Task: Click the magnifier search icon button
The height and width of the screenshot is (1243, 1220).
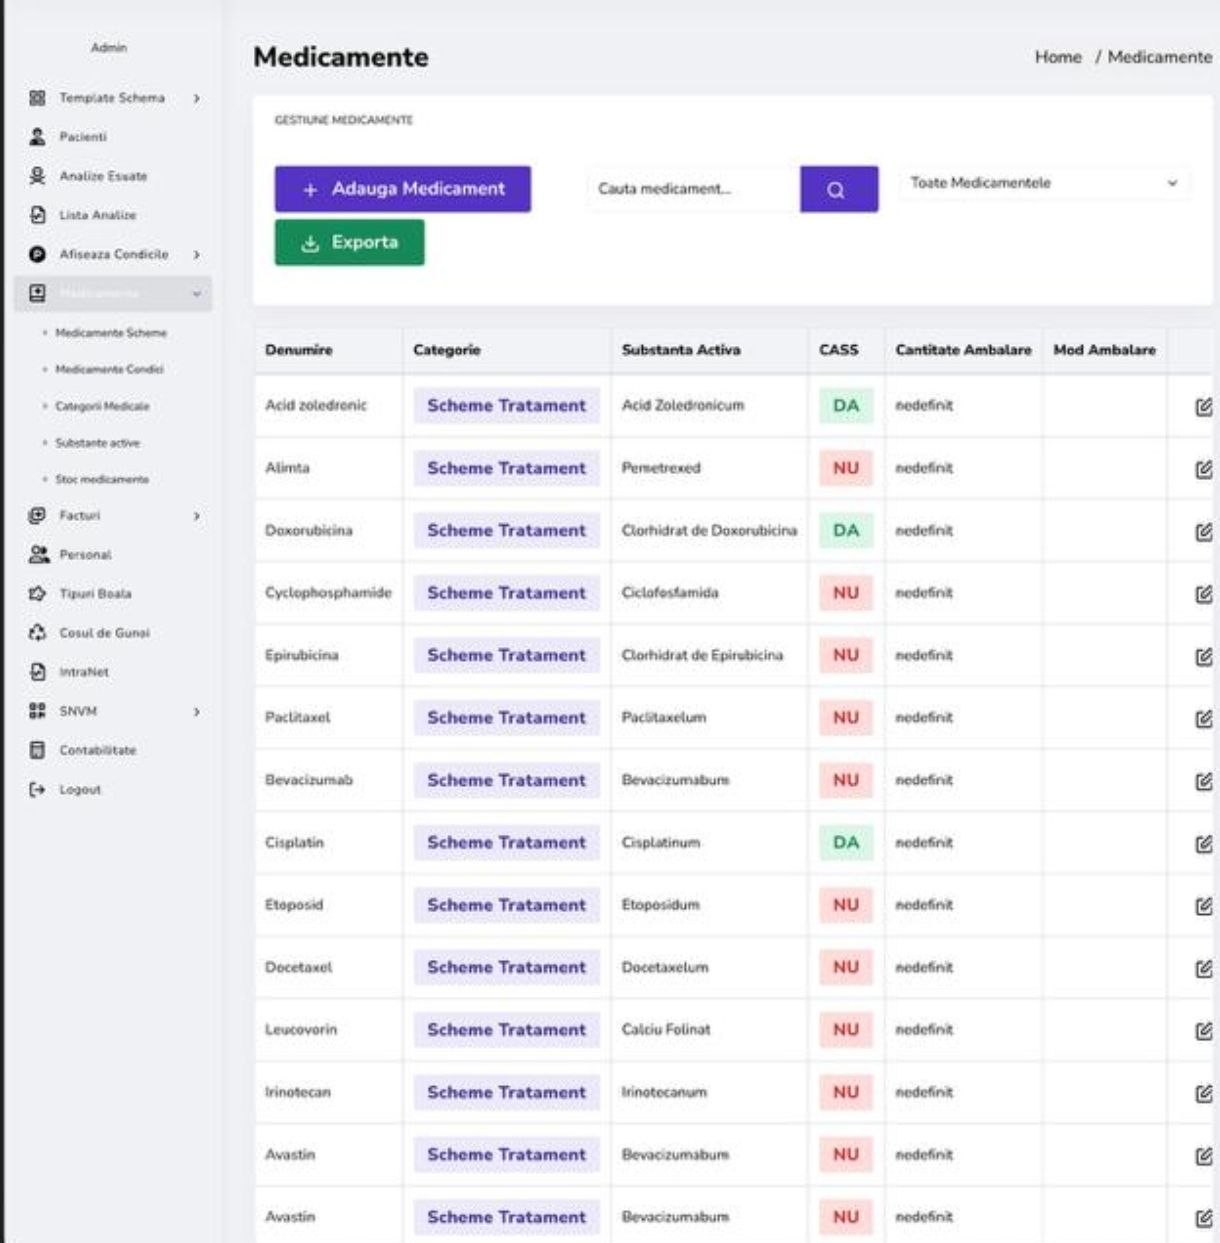Action: click(838, 189)
